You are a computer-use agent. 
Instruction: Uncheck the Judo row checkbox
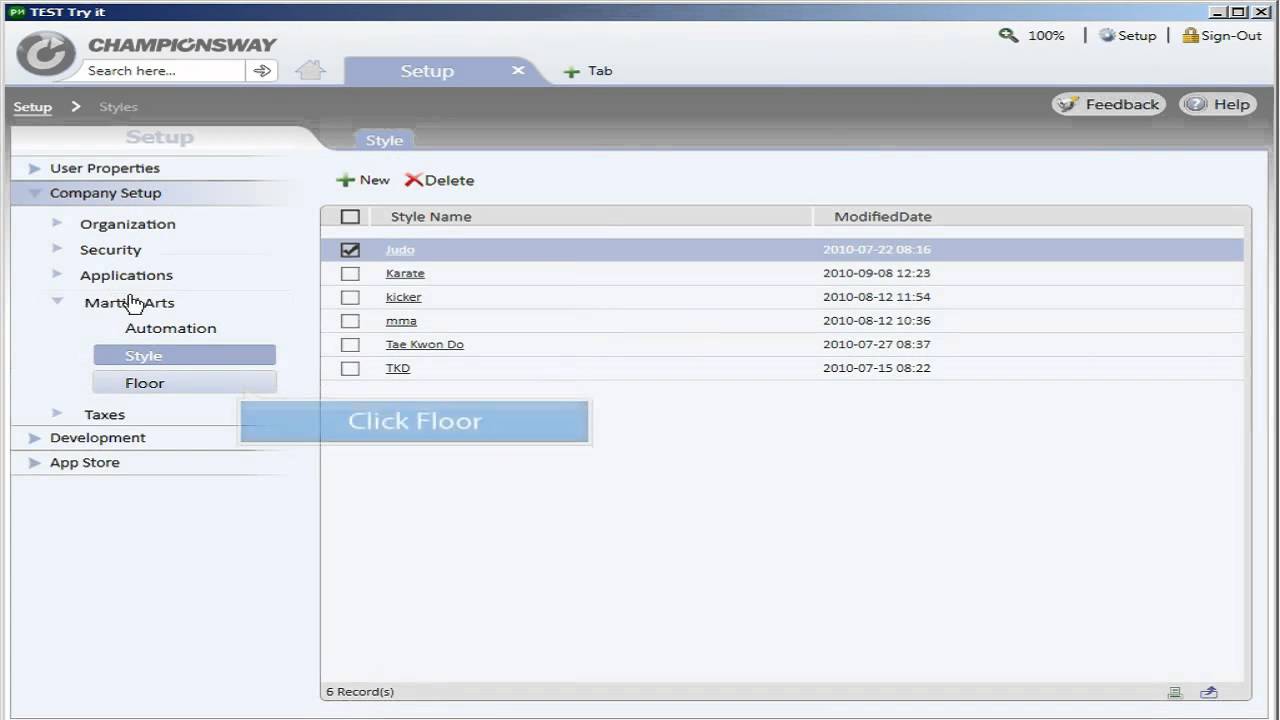(350, 250)
